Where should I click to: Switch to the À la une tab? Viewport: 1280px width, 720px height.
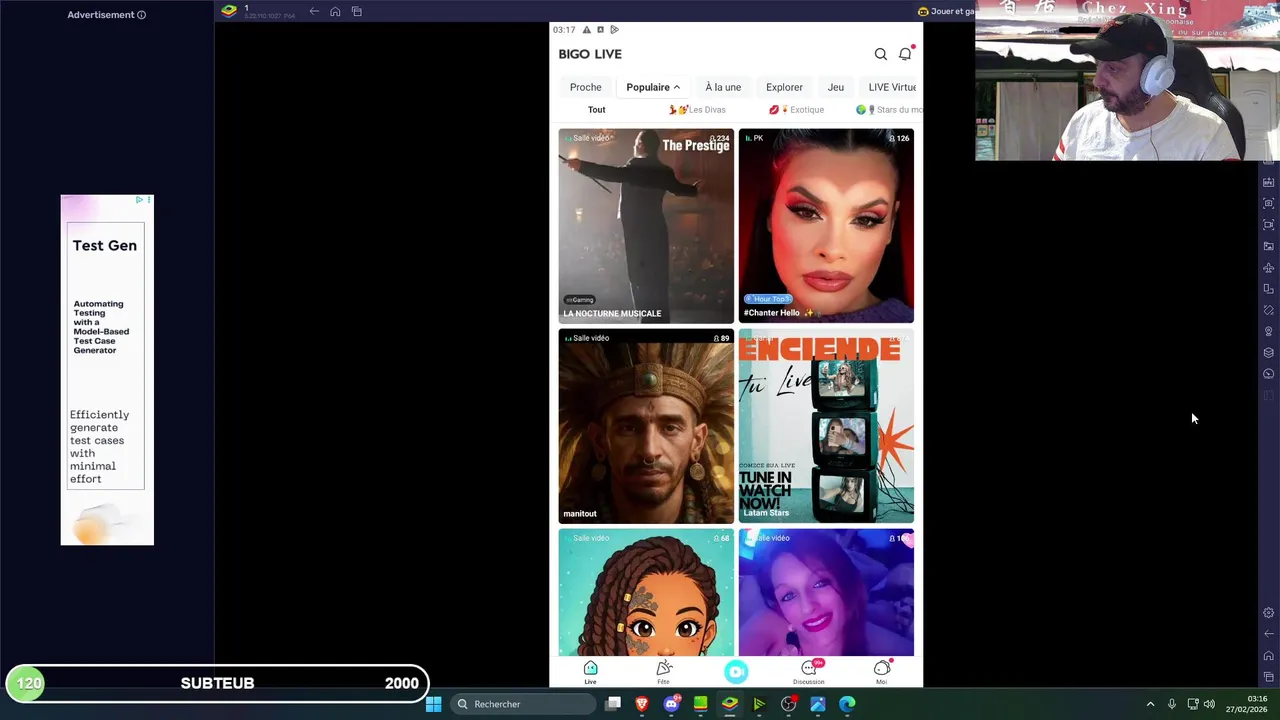[x=723, y=87]
